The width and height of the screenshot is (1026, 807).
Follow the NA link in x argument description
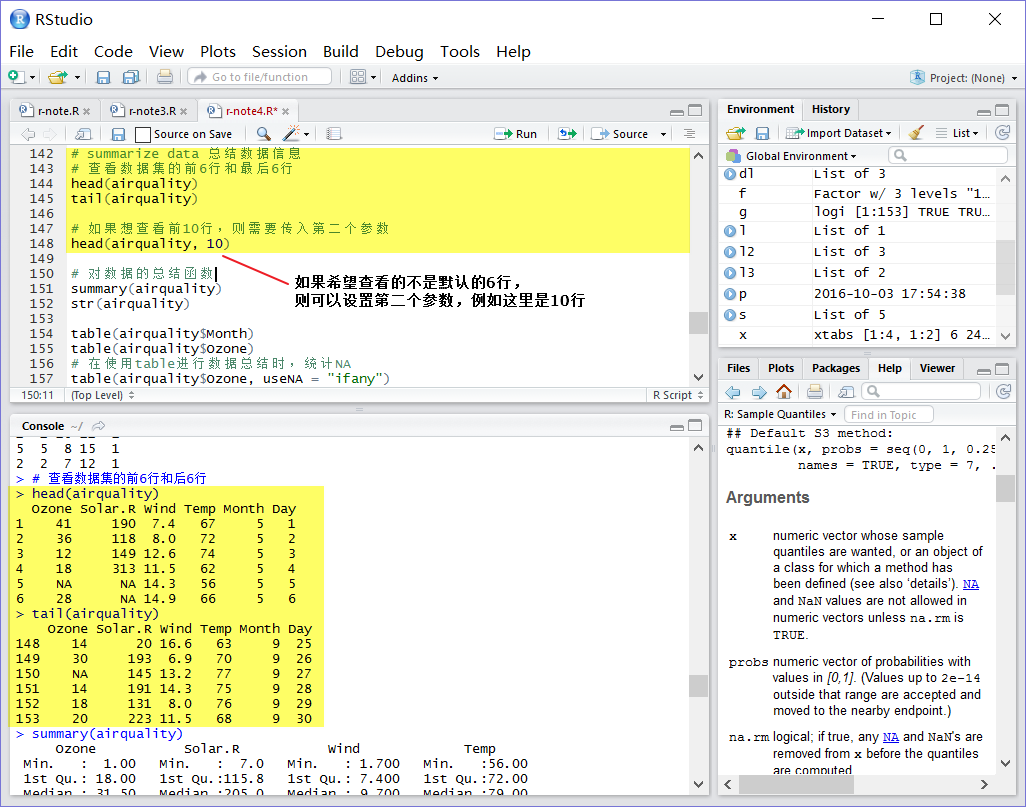coord(971,584)
